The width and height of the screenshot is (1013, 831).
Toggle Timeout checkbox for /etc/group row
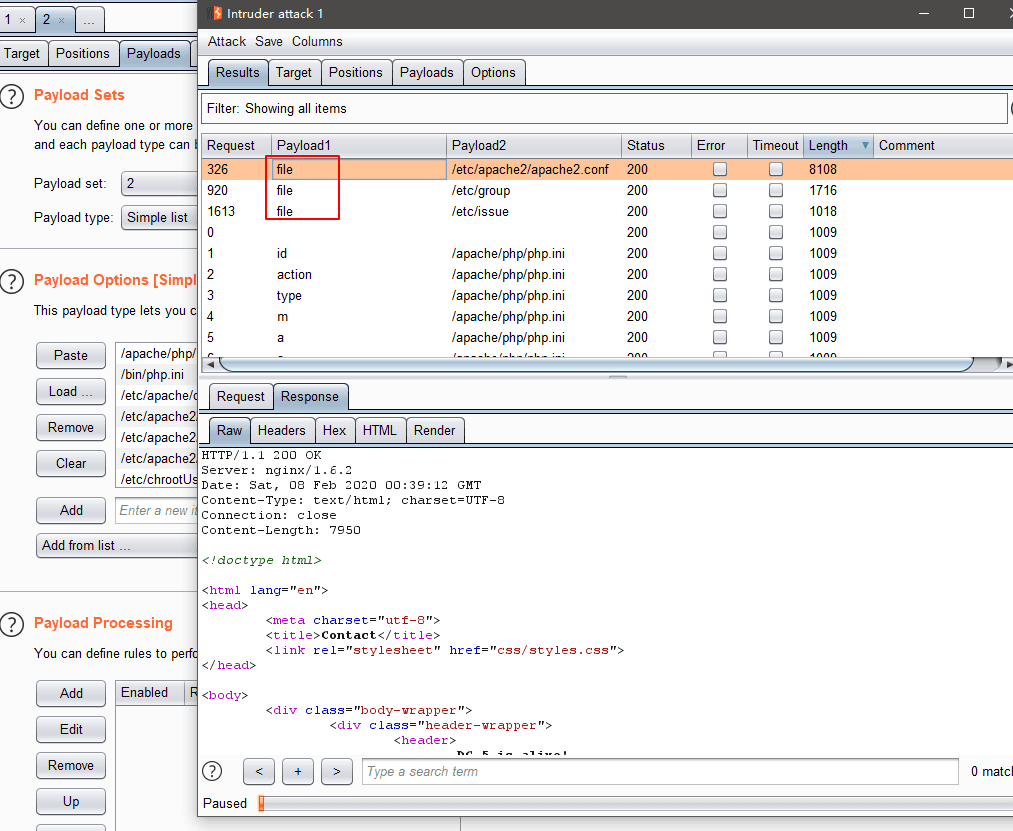tap(776, 191)
